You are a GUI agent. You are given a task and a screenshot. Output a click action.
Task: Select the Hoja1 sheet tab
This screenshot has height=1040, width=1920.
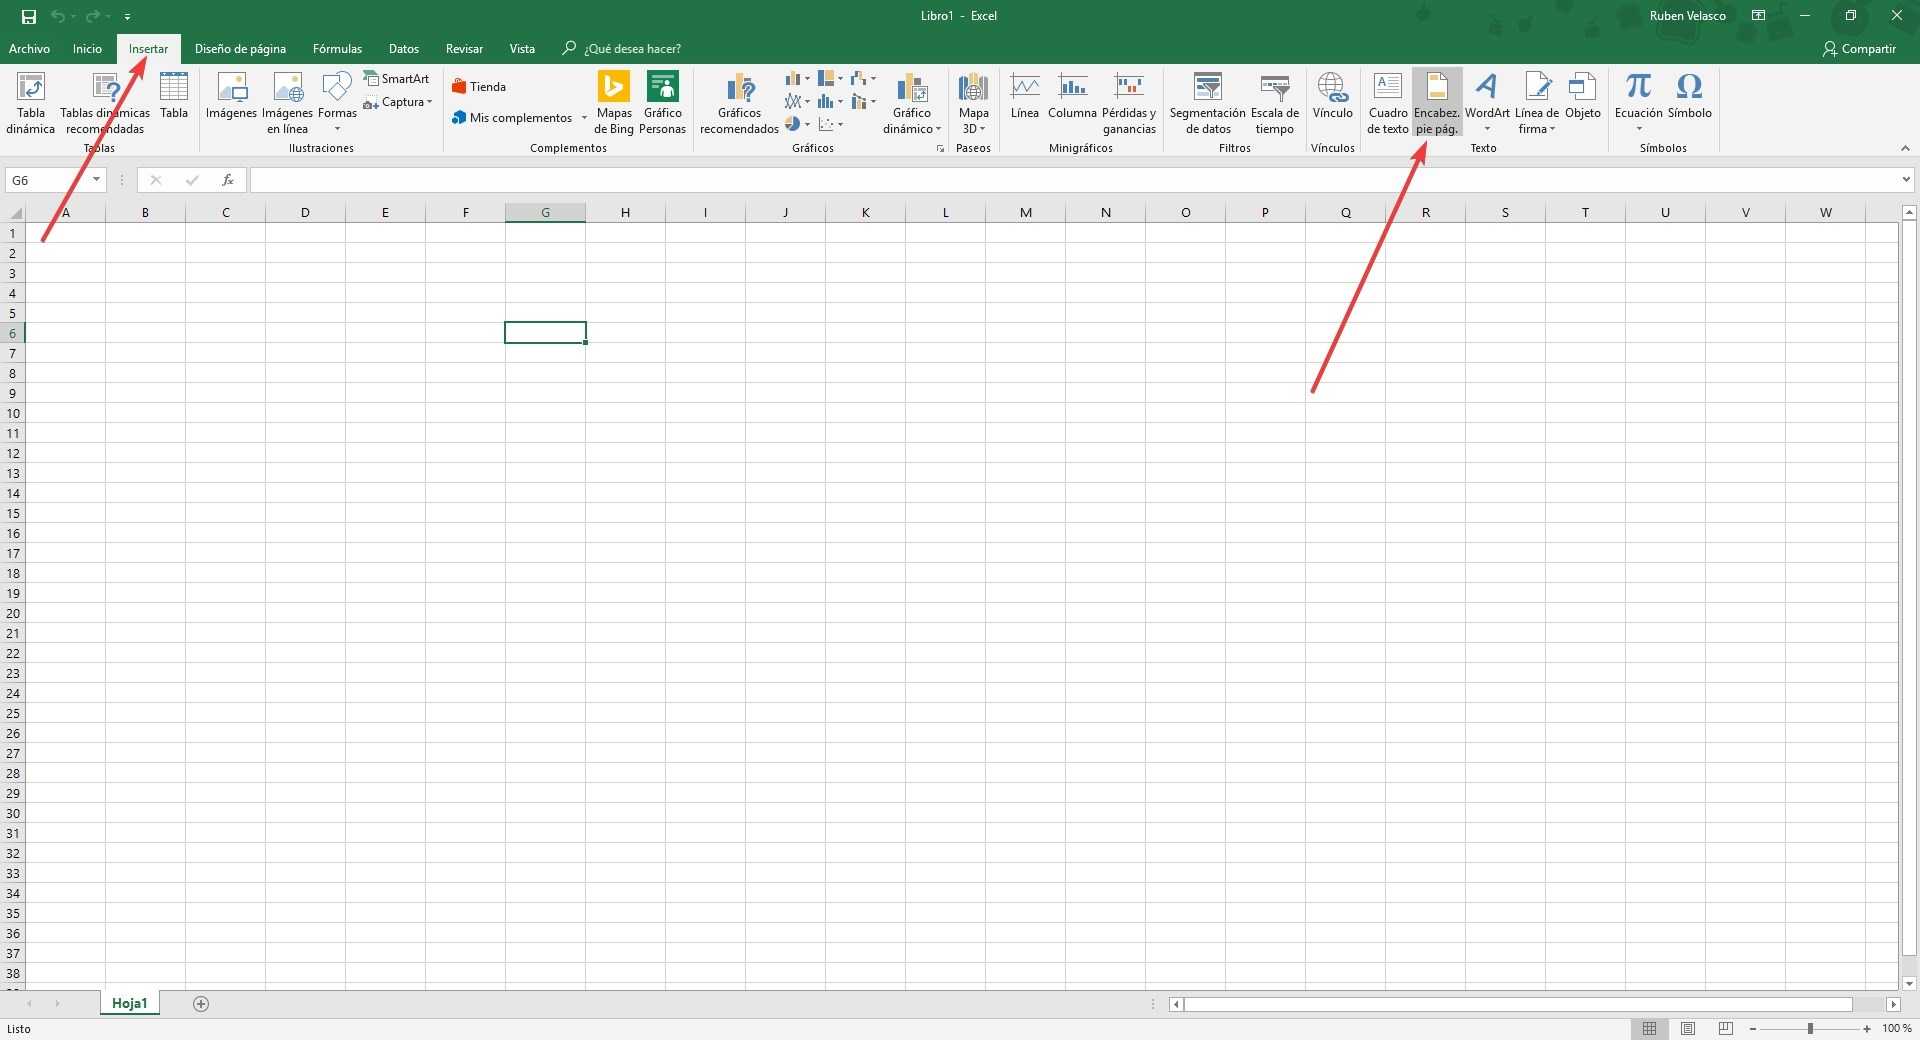point(129,1003)
